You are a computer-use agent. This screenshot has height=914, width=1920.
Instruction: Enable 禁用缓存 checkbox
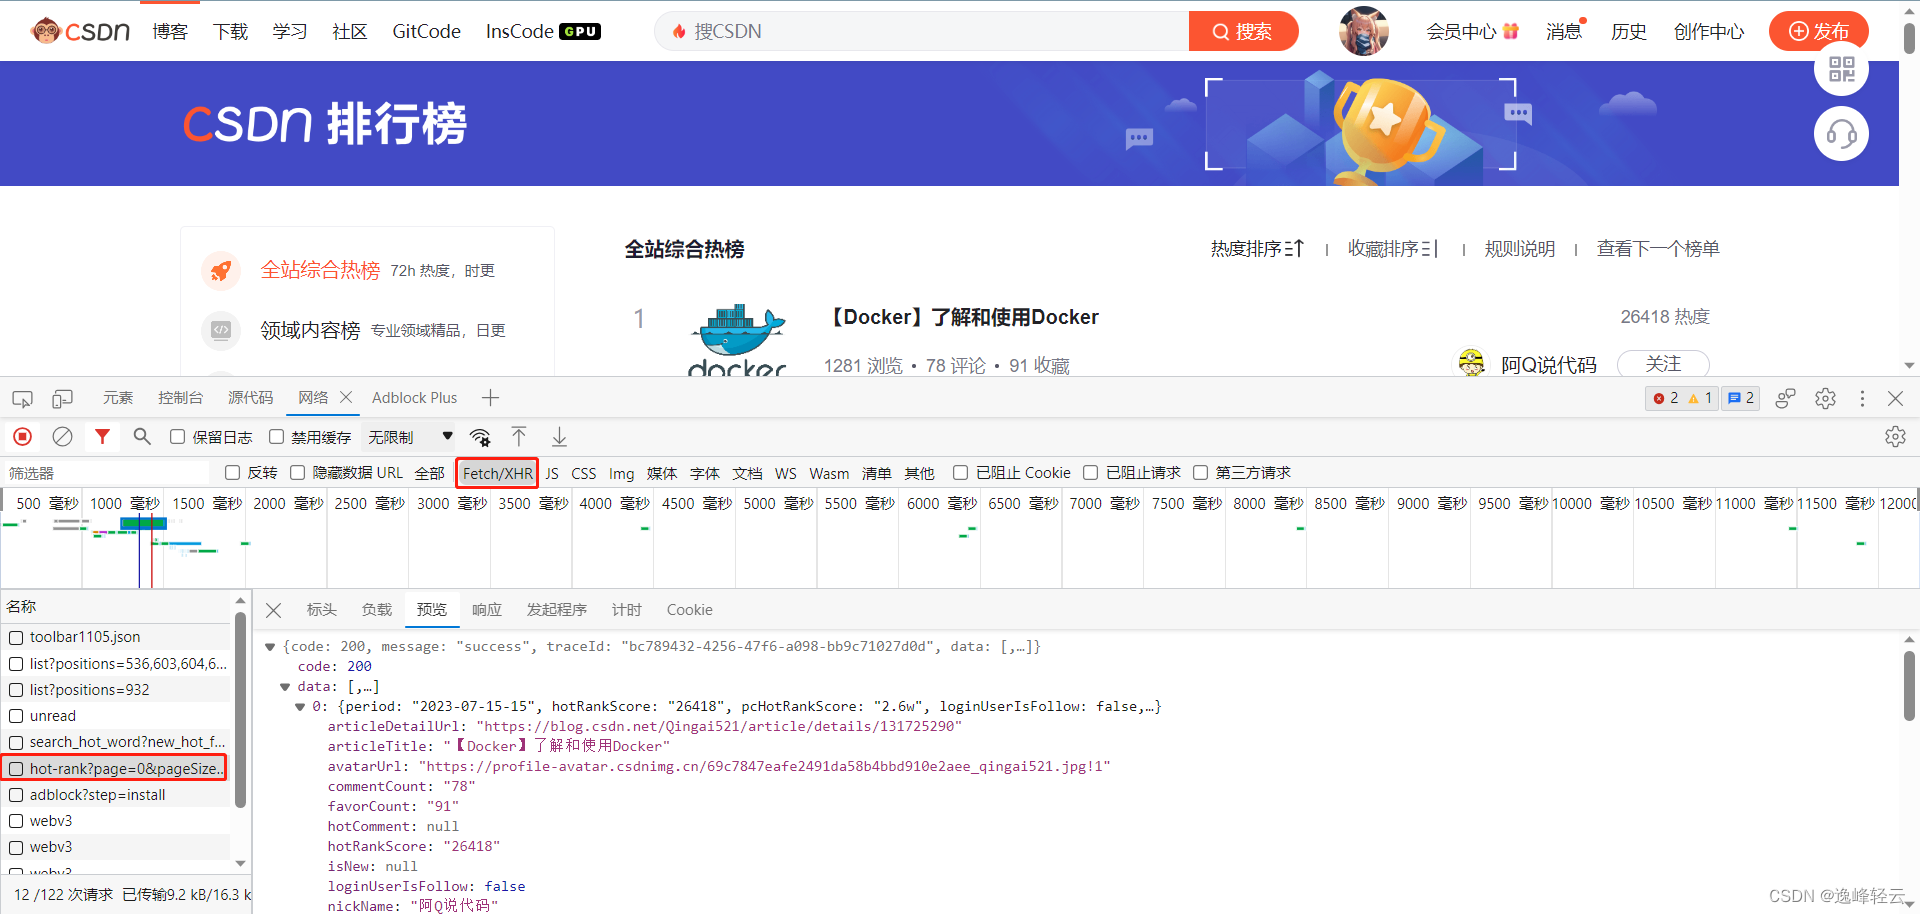[x=276, y=437]
